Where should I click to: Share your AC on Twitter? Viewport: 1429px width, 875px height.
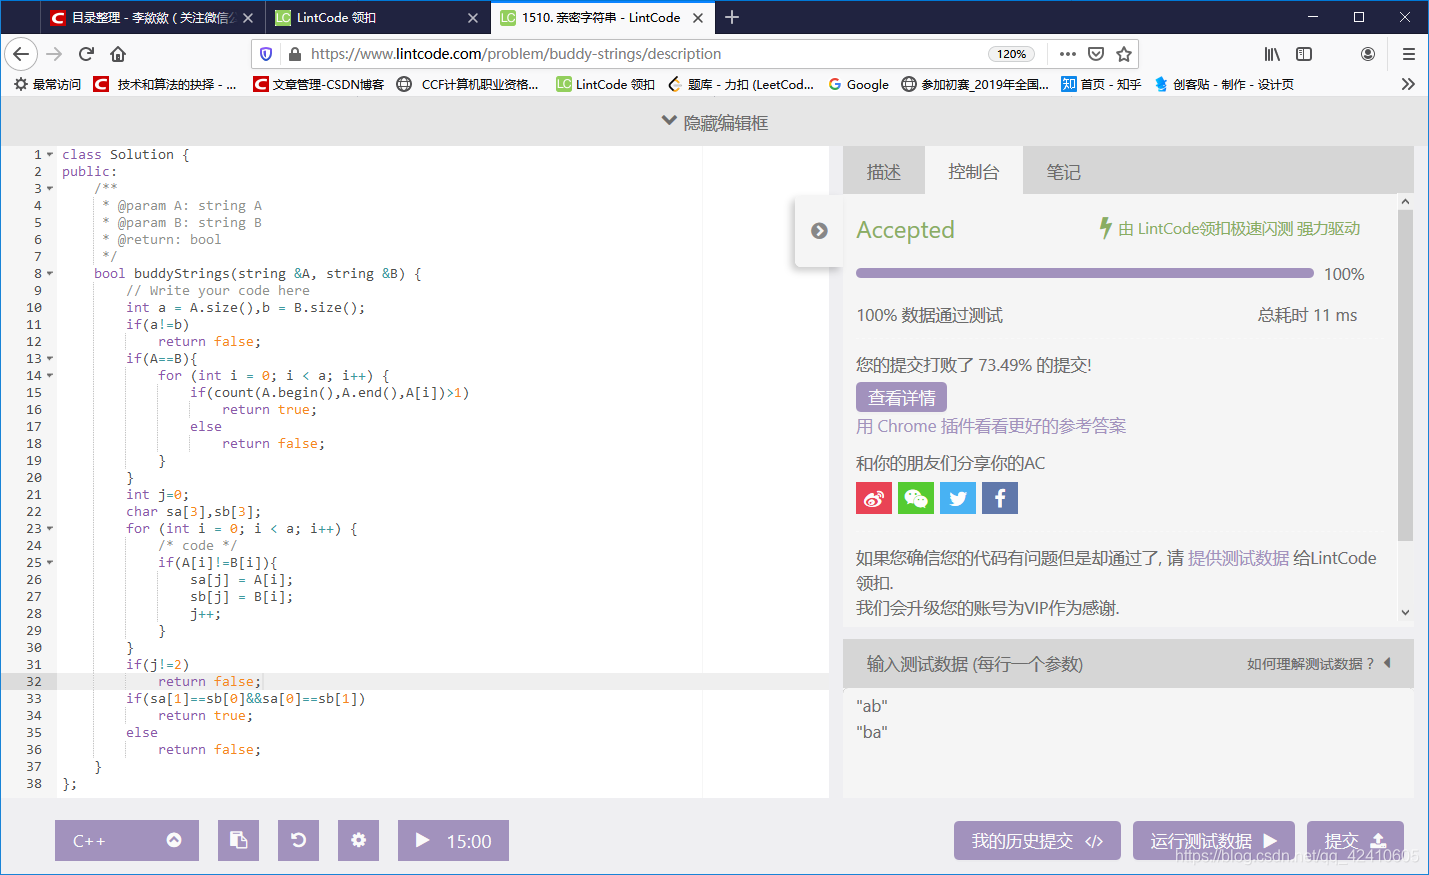coord(957,497)
